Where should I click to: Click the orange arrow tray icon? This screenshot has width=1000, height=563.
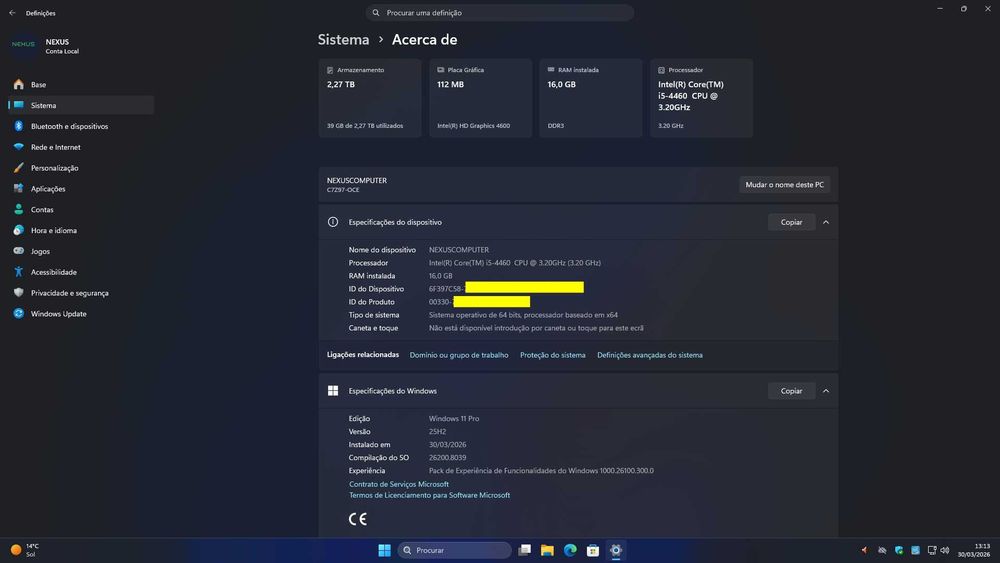pyautogui.click(x=865, y=550)
